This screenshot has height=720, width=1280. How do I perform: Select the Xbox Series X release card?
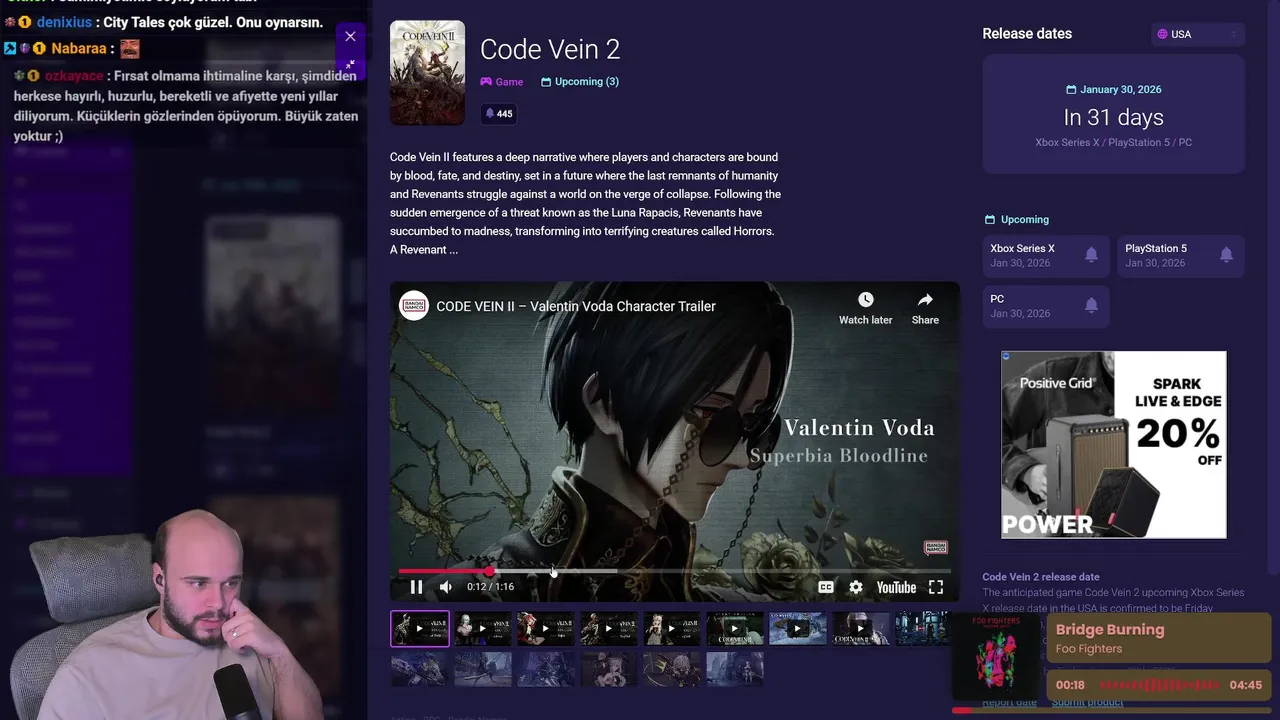click(1045, 256)
